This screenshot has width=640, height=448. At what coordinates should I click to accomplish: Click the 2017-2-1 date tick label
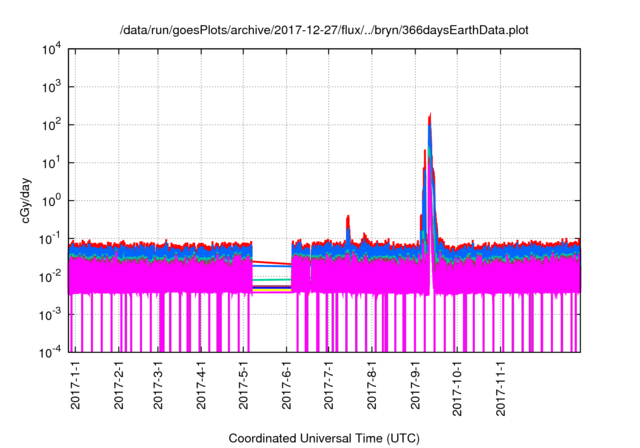[118, 386]
